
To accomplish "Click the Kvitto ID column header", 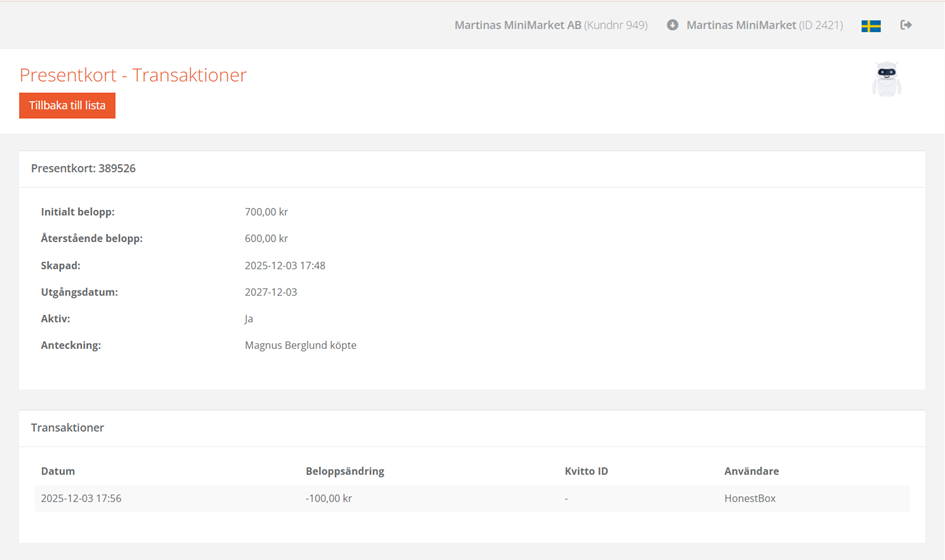I will point(586,471).
